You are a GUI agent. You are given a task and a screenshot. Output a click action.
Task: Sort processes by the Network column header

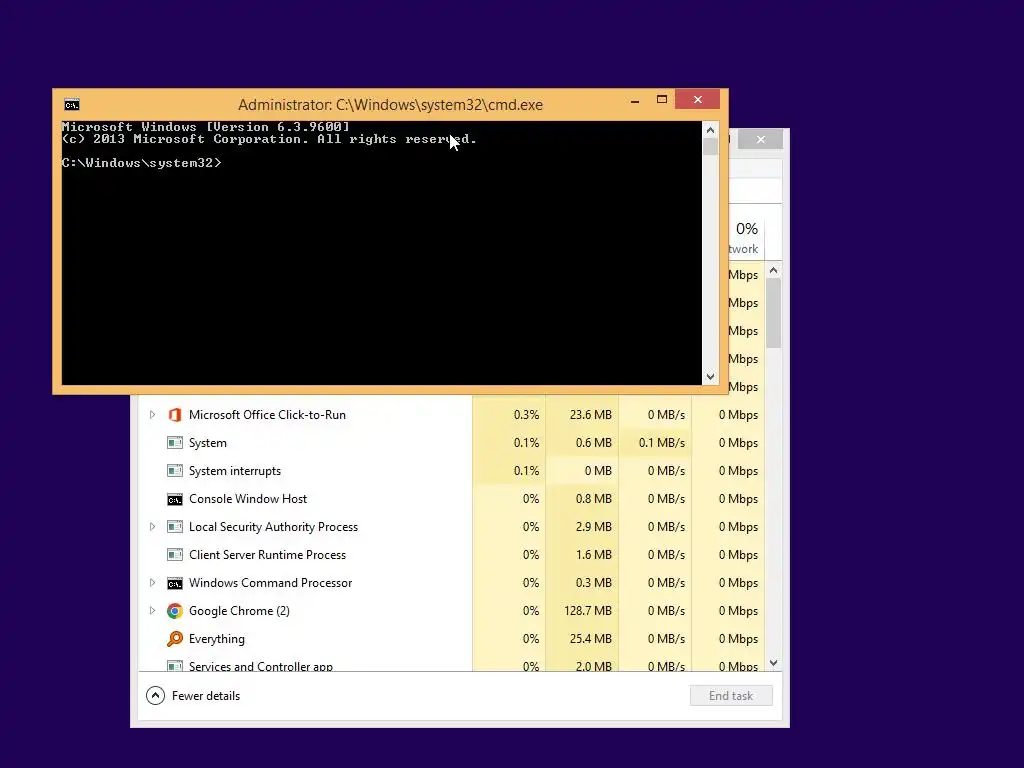pyautogui.click(x=746, y=238)
